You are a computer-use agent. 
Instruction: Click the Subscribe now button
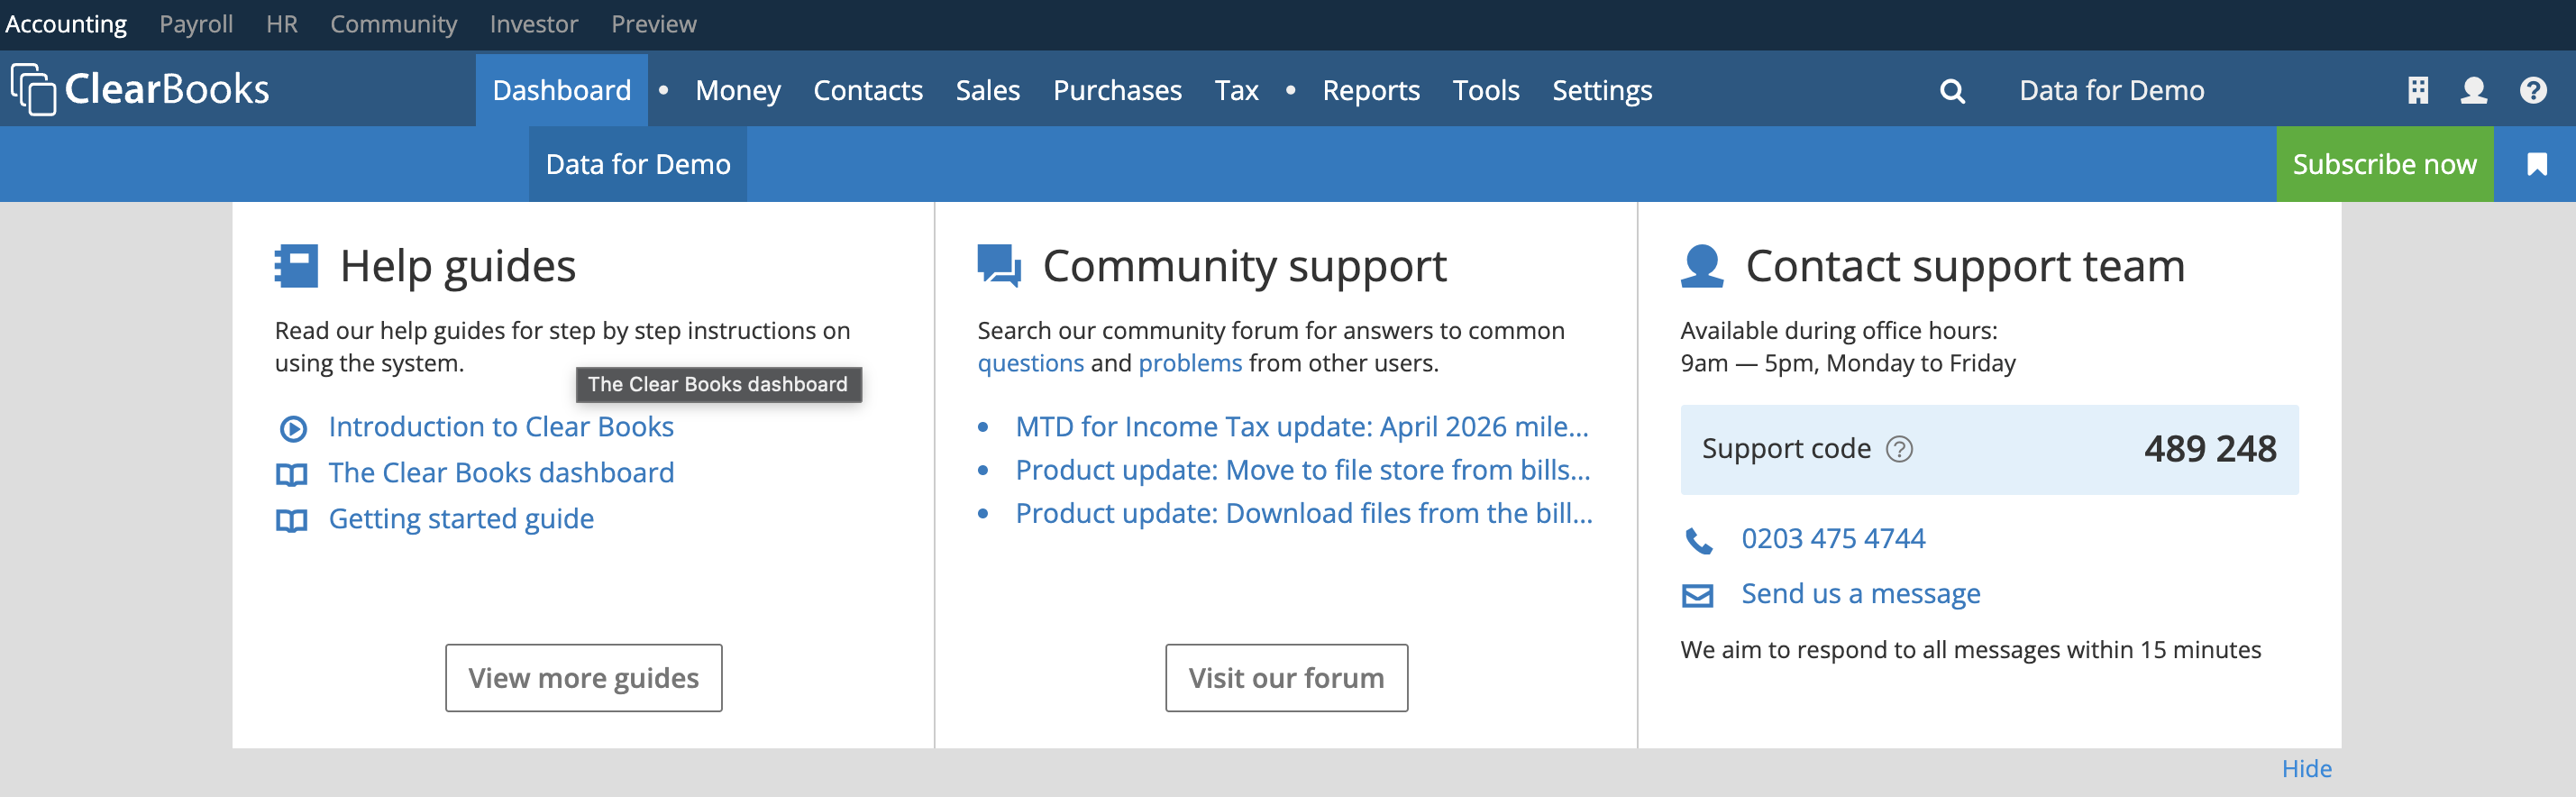[x=2384, y=164]
